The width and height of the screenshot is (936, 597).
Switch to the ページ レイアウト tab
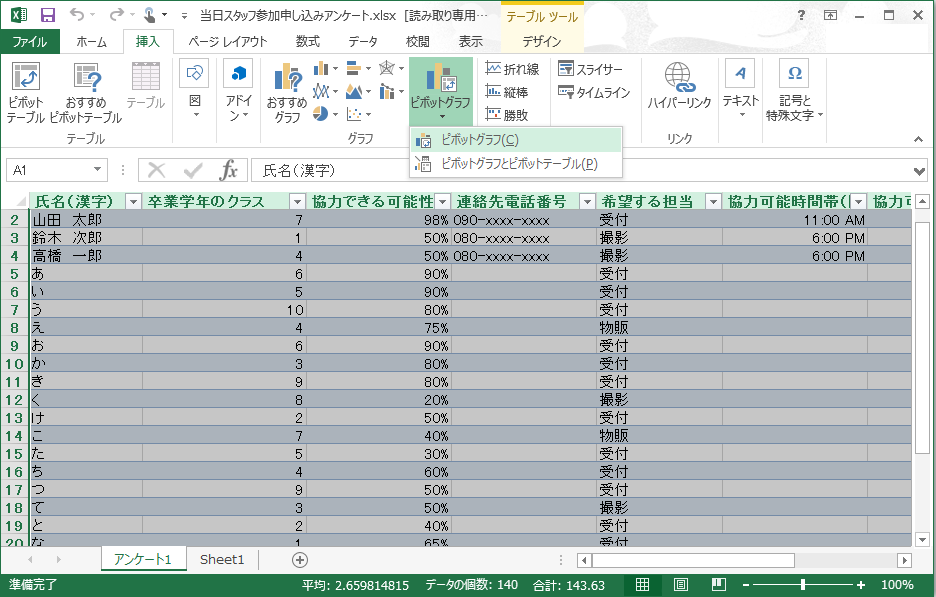[x=227, y=42]
